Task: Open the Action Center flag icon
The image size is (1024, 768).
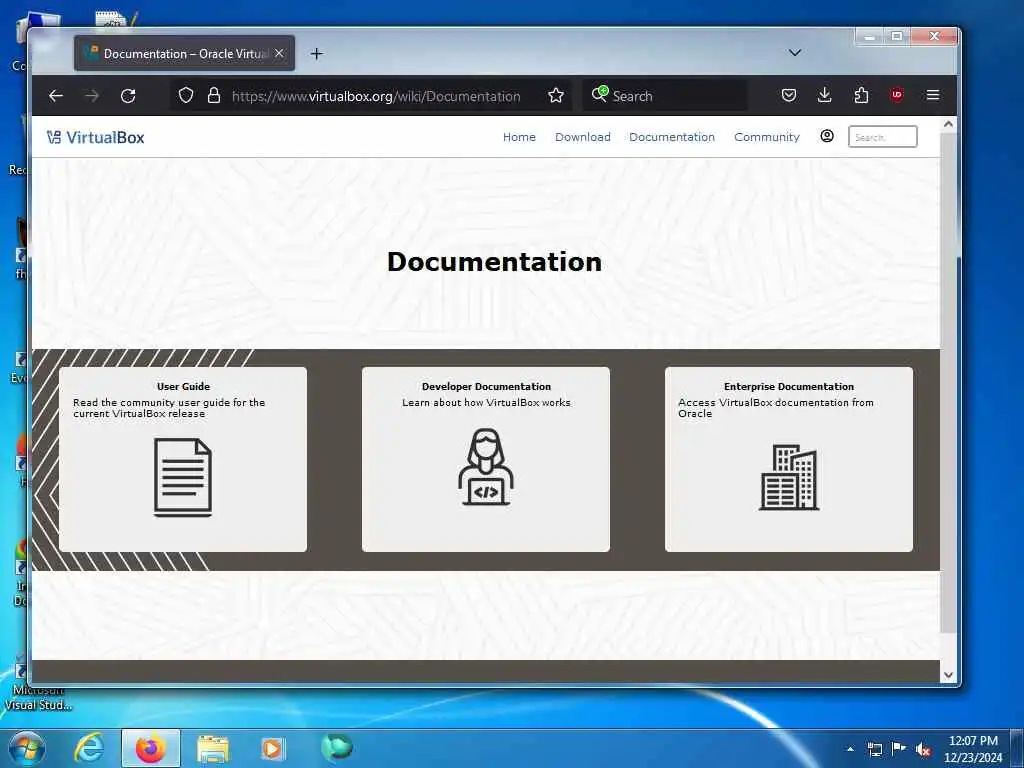Action: point(899,749)
